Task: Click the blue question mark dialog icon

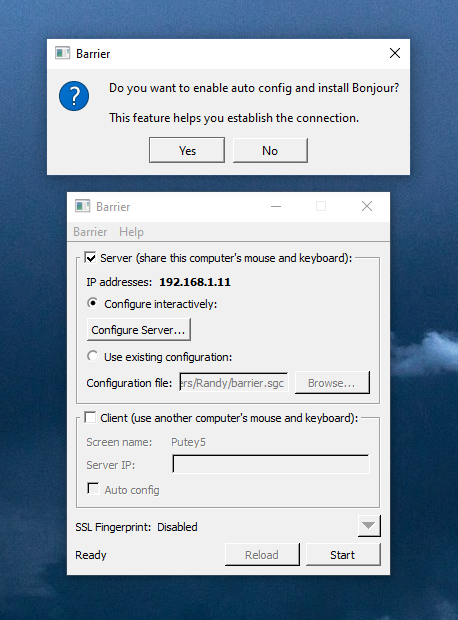Action: 74,96
